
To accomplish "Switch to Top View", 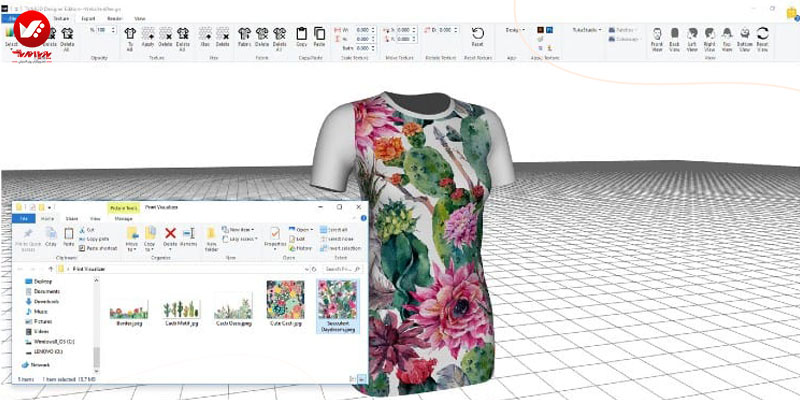I will click(727, 39).
